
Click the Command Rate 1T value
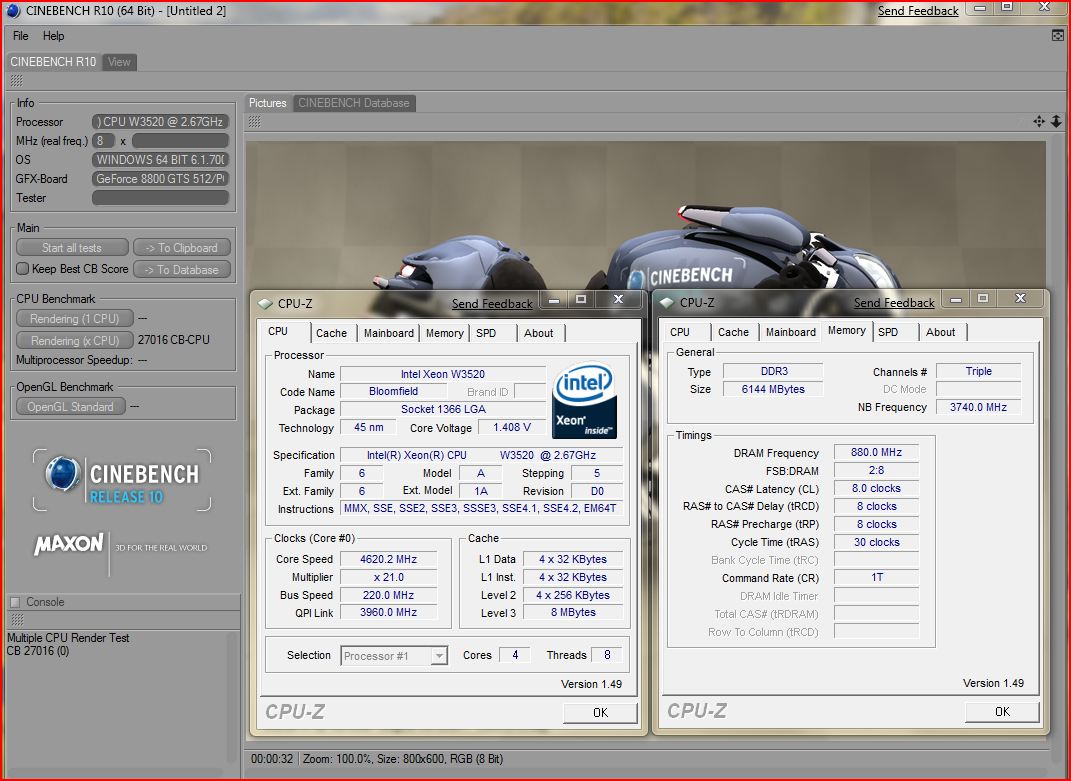point(876,577)
